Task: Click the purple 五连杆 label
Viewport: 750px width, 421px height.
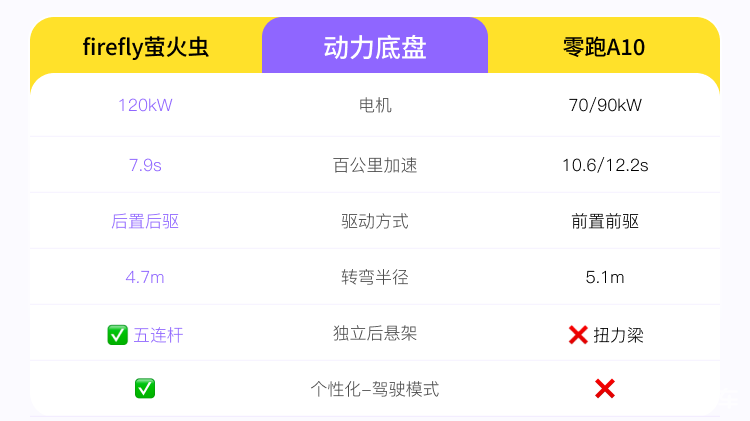Action: (158, 335)
